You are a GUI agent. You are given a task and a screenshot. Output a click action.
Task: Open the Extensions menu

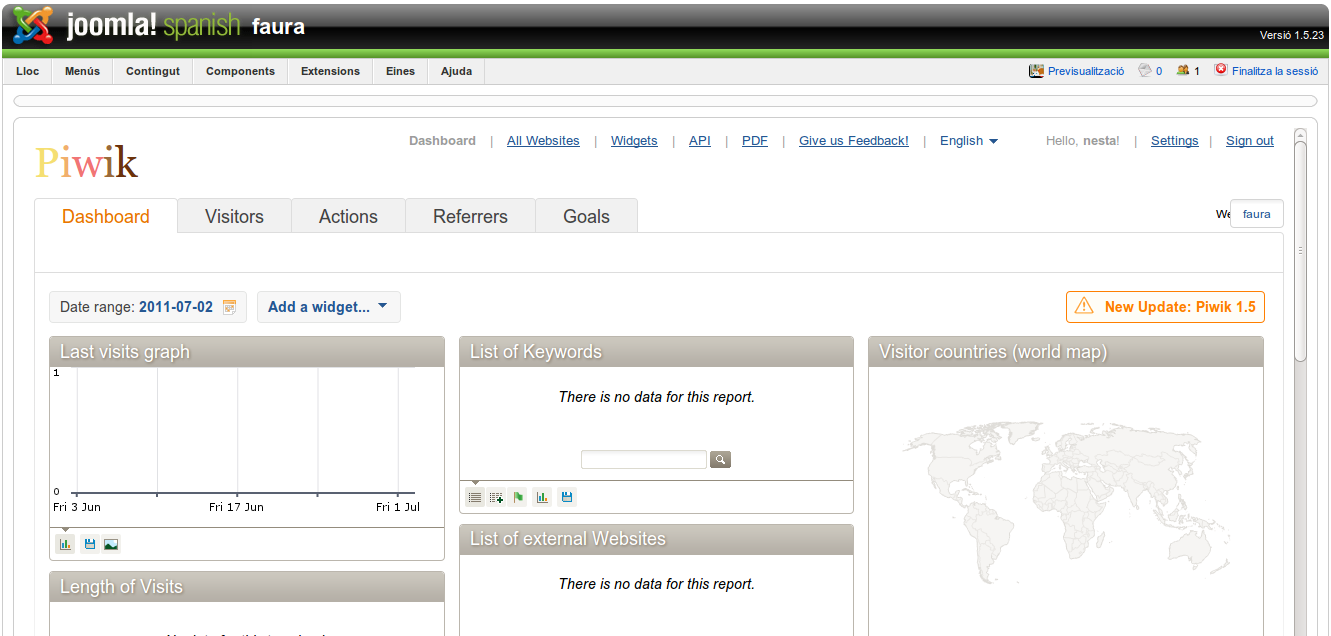[x=330, y=71]
